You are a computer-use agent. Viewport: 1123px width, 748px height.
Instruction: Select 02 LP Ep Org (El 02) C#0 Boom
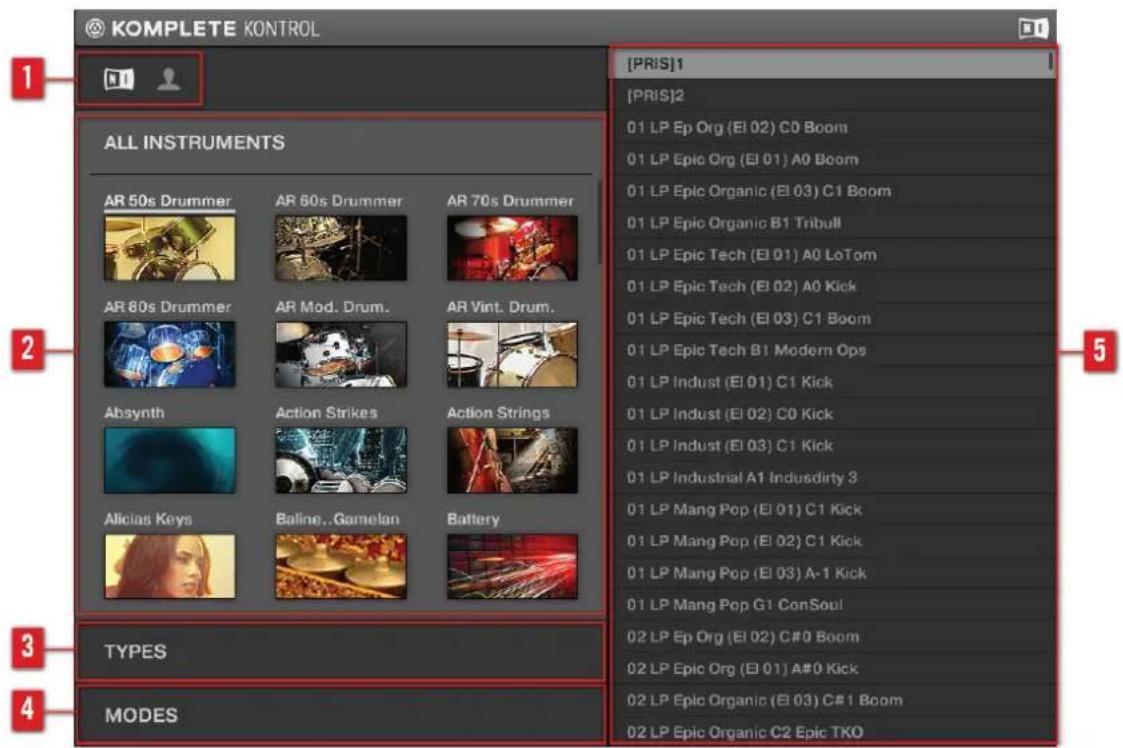833,637
